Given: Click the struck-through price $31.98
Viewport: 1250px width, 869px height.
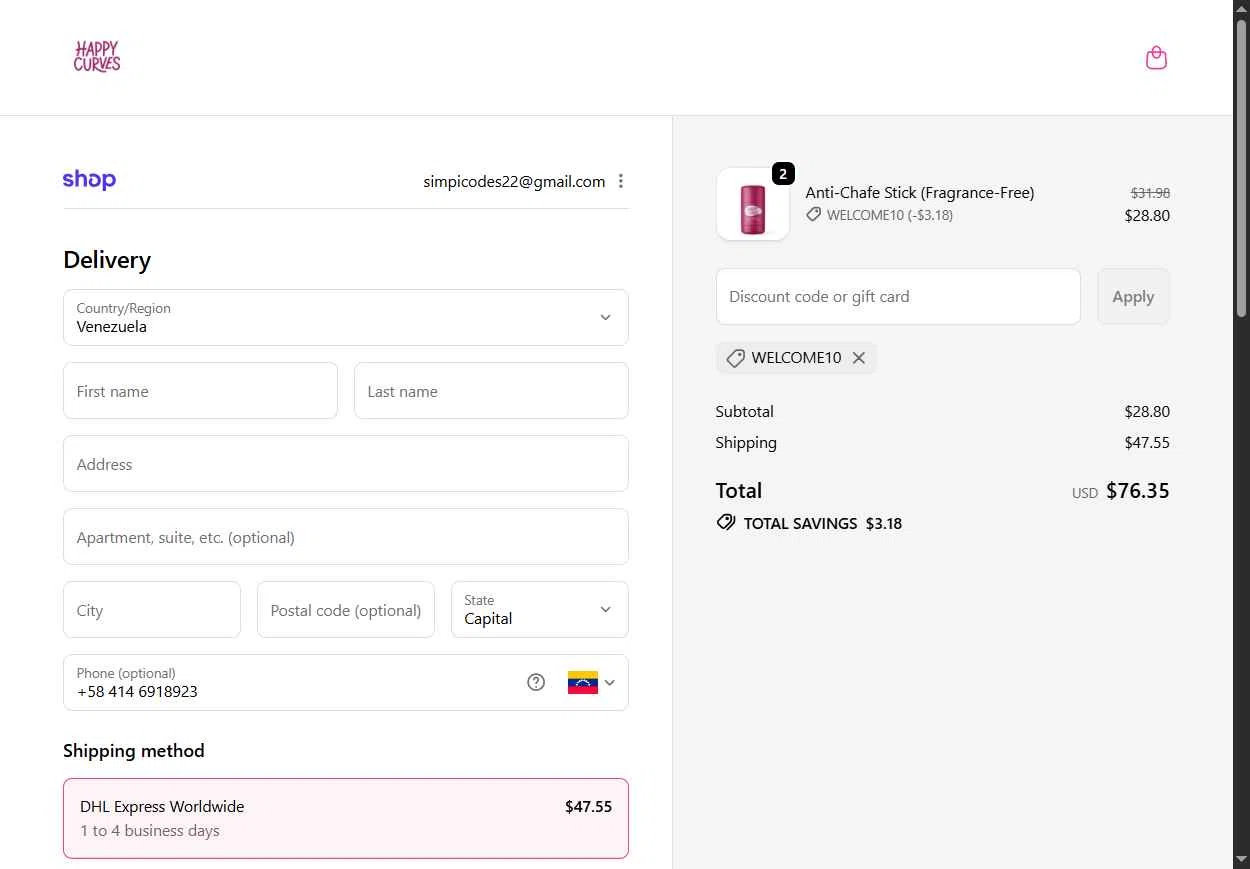Looking at the screenshot, I should coord(1150,193).
